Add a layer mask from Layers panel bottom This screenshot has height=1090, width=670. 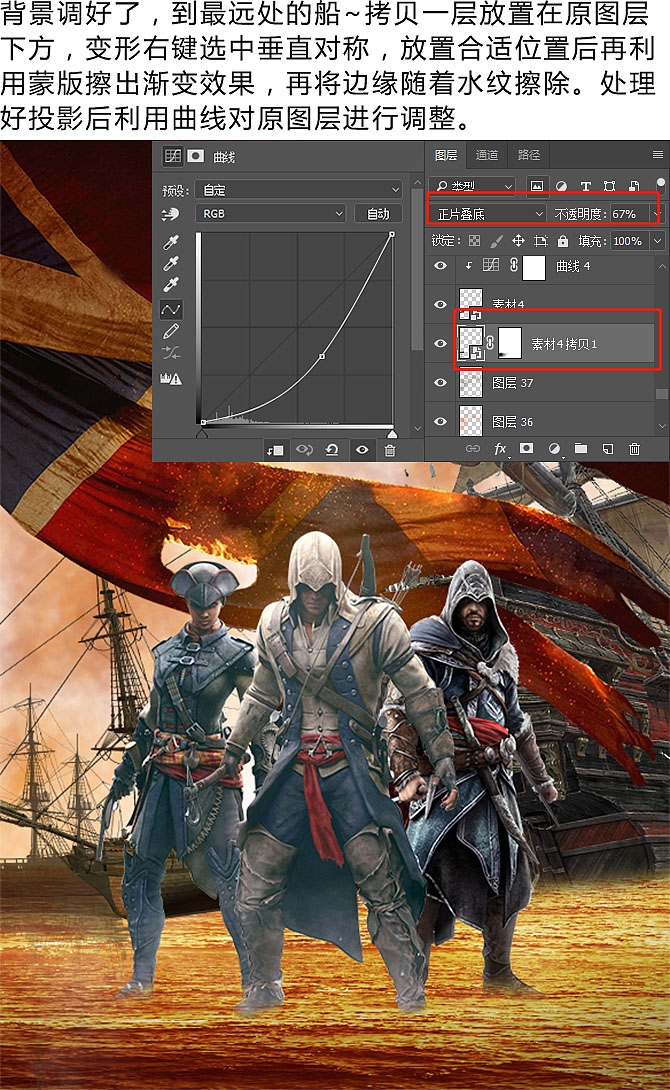[527, 448]
